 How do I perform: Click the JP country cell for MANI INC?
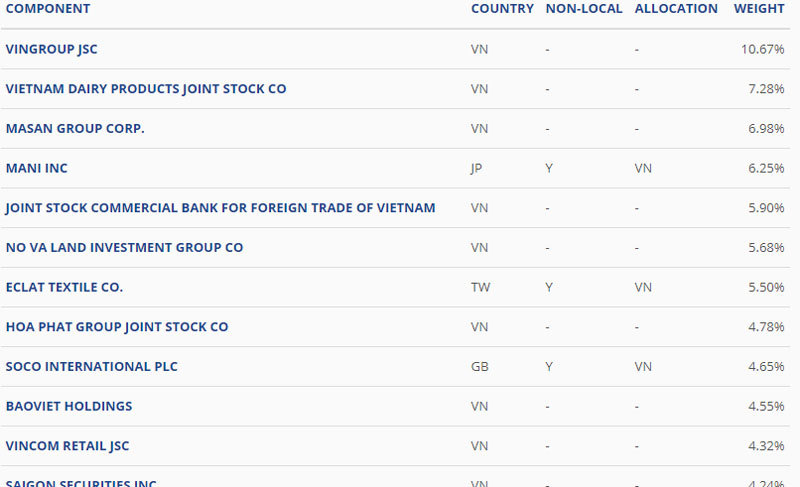476,168
